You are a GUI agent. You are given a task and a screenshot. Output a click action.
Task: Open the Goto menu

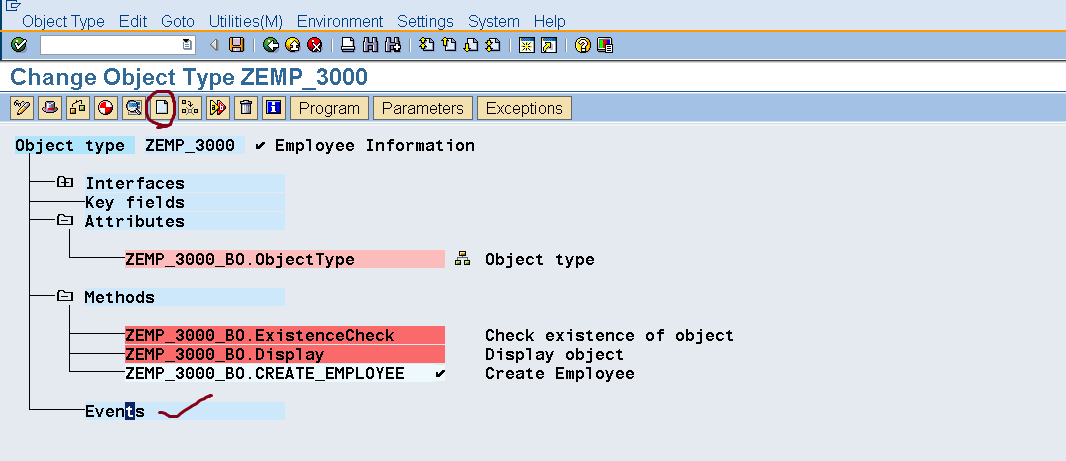[x=177, y=21]
